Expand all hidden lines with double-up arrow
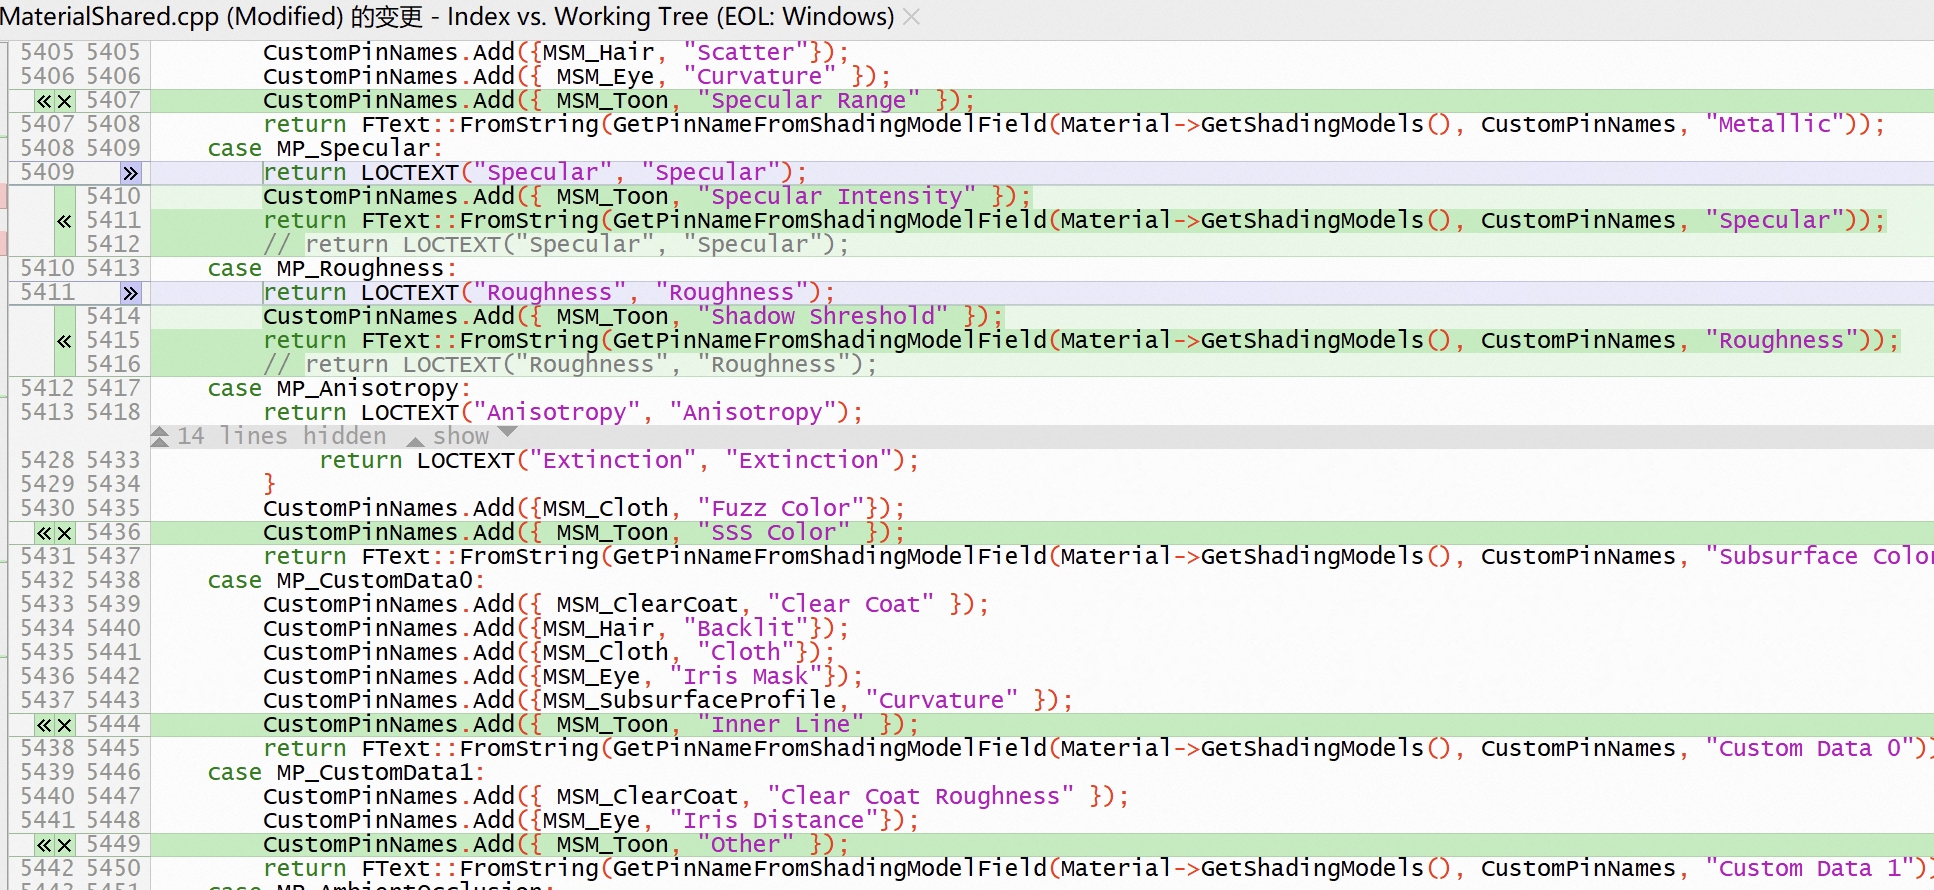The width and height of the screenshot is (1934, 890). coord(160,436)
